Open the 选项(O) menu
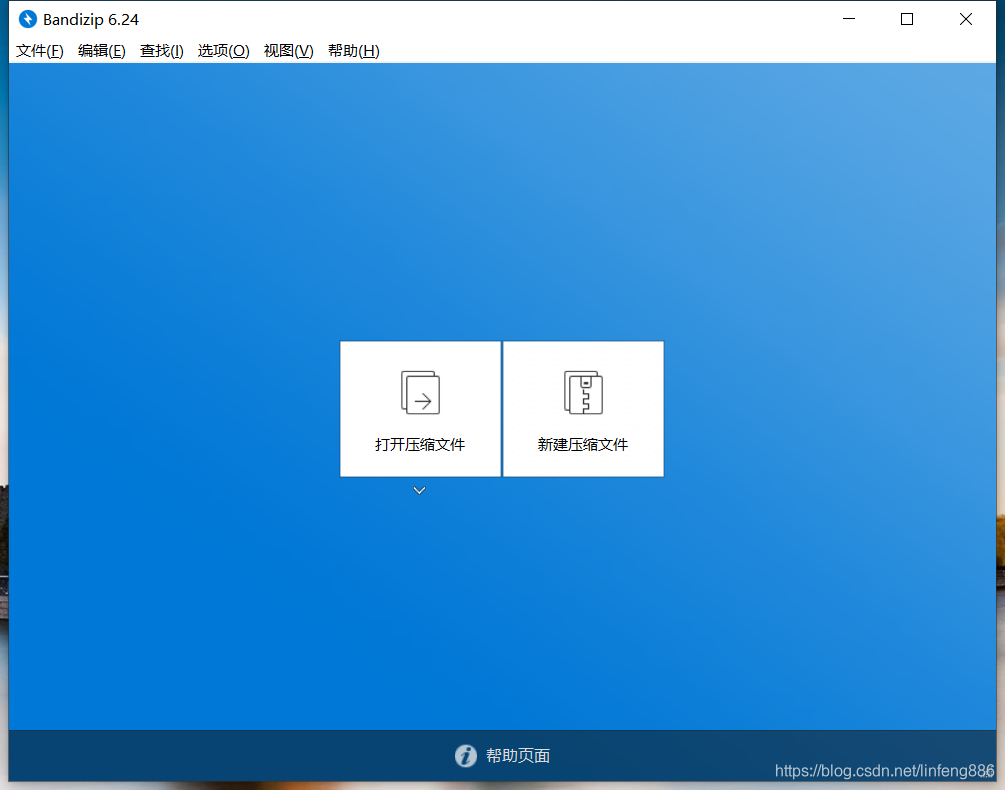The width and height of the screenshot is (1005, 790). pos(223,51)
